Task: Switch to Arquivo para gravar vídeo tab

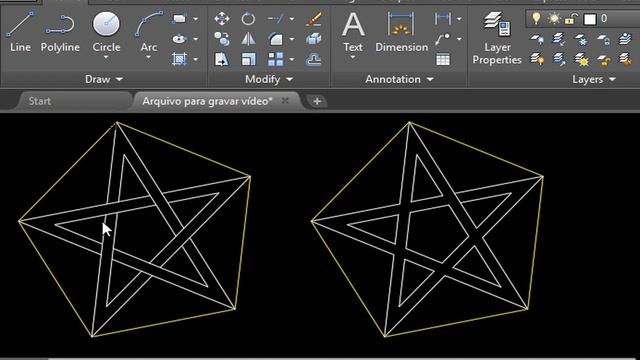Action: (x=207, y=101)
